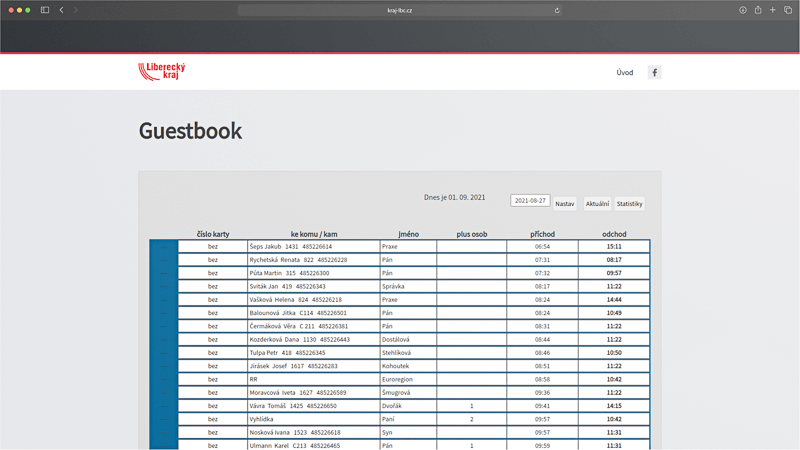This screenshot has width=800, height=450.
Task: Go back with the browser back arrow
Action: point(61,10)
